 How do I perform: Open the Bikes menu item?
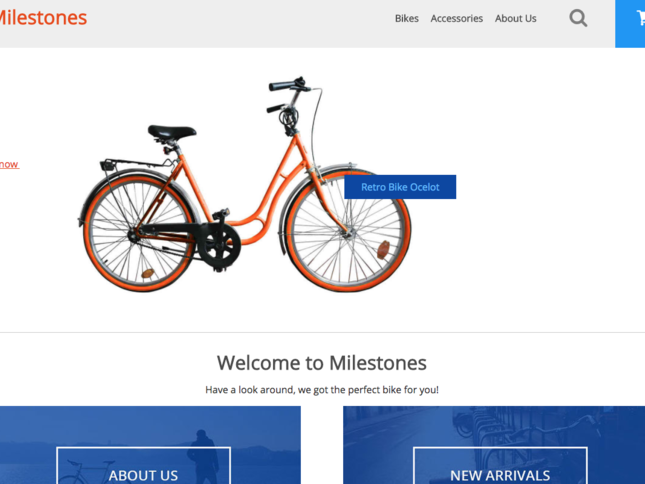406,19
